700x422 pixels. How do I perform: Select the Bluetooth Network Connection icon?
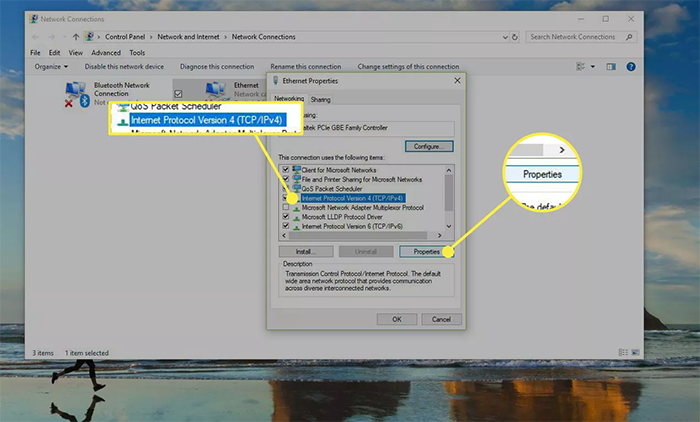click(x=76, y=94)
